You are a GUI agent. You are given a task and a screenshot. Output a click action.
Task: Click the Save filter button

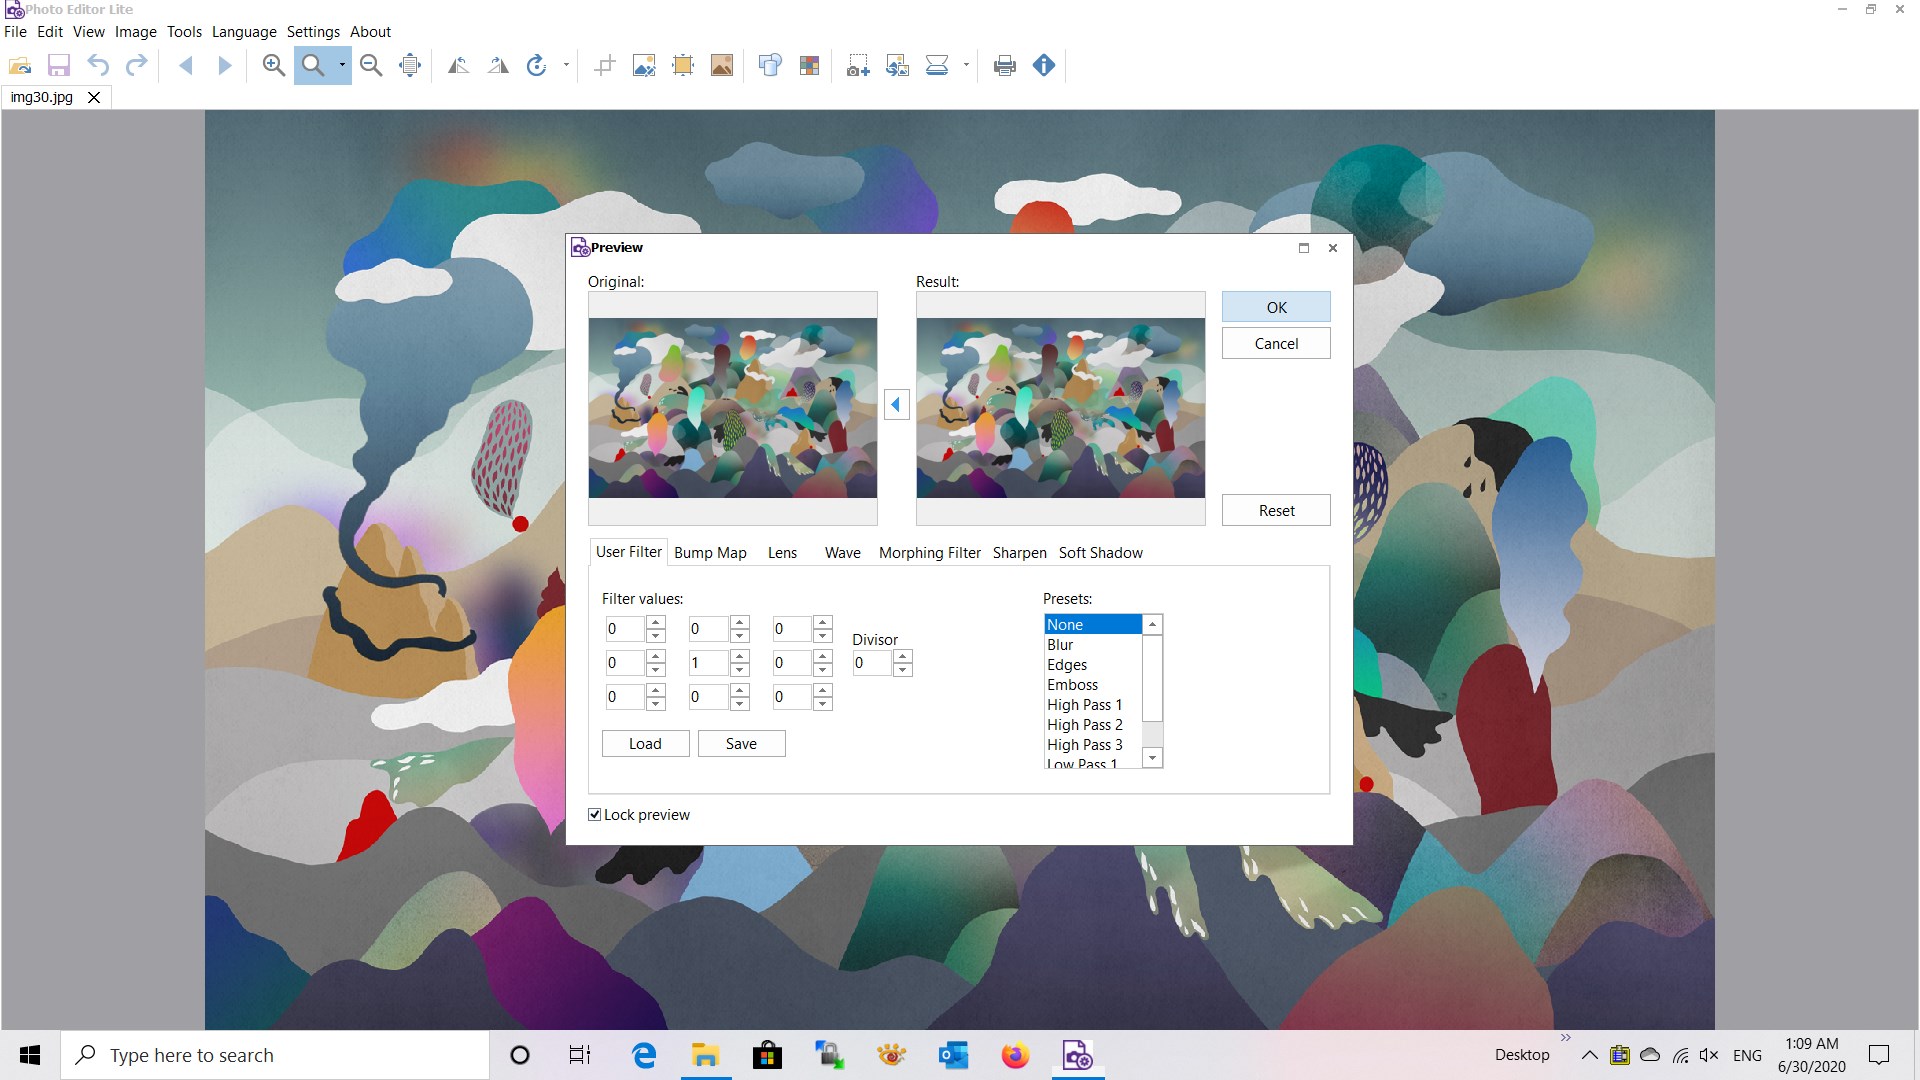tap(741, 744)
